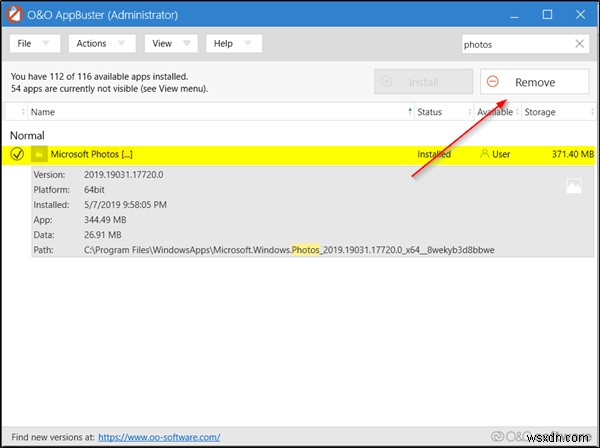Click the red minus icon on Remove

pos(492,81)
